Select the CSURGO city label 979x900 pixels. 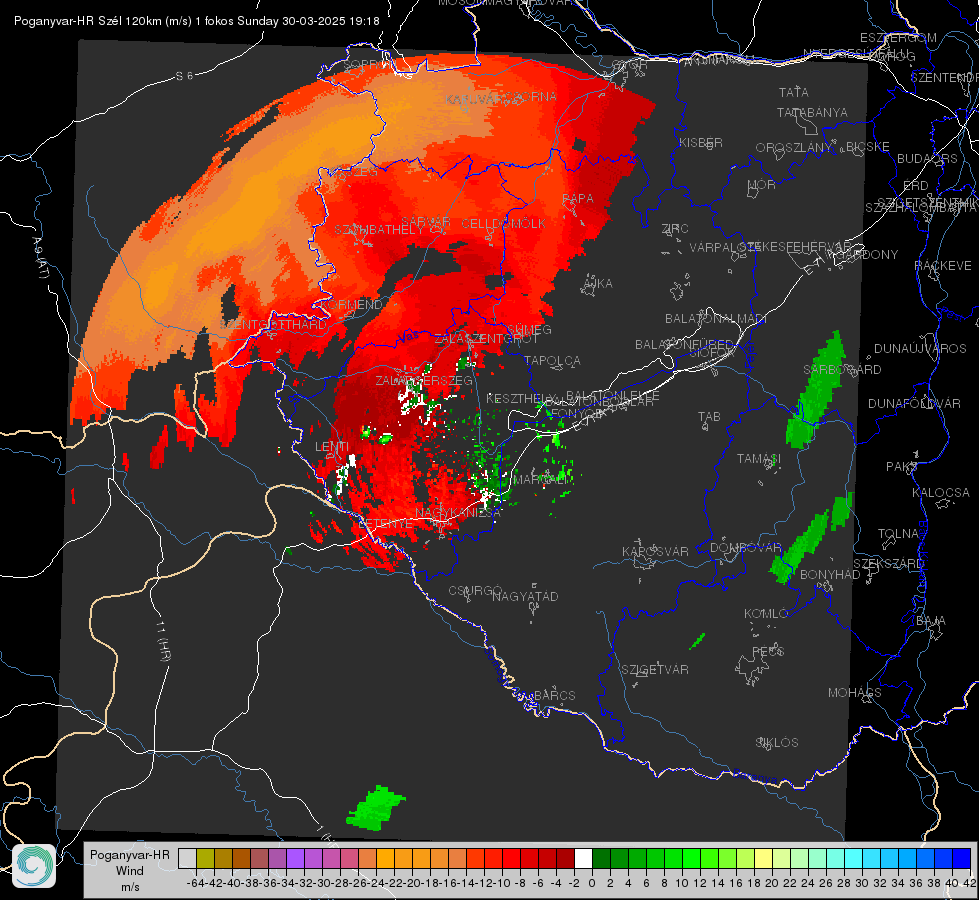475,590
